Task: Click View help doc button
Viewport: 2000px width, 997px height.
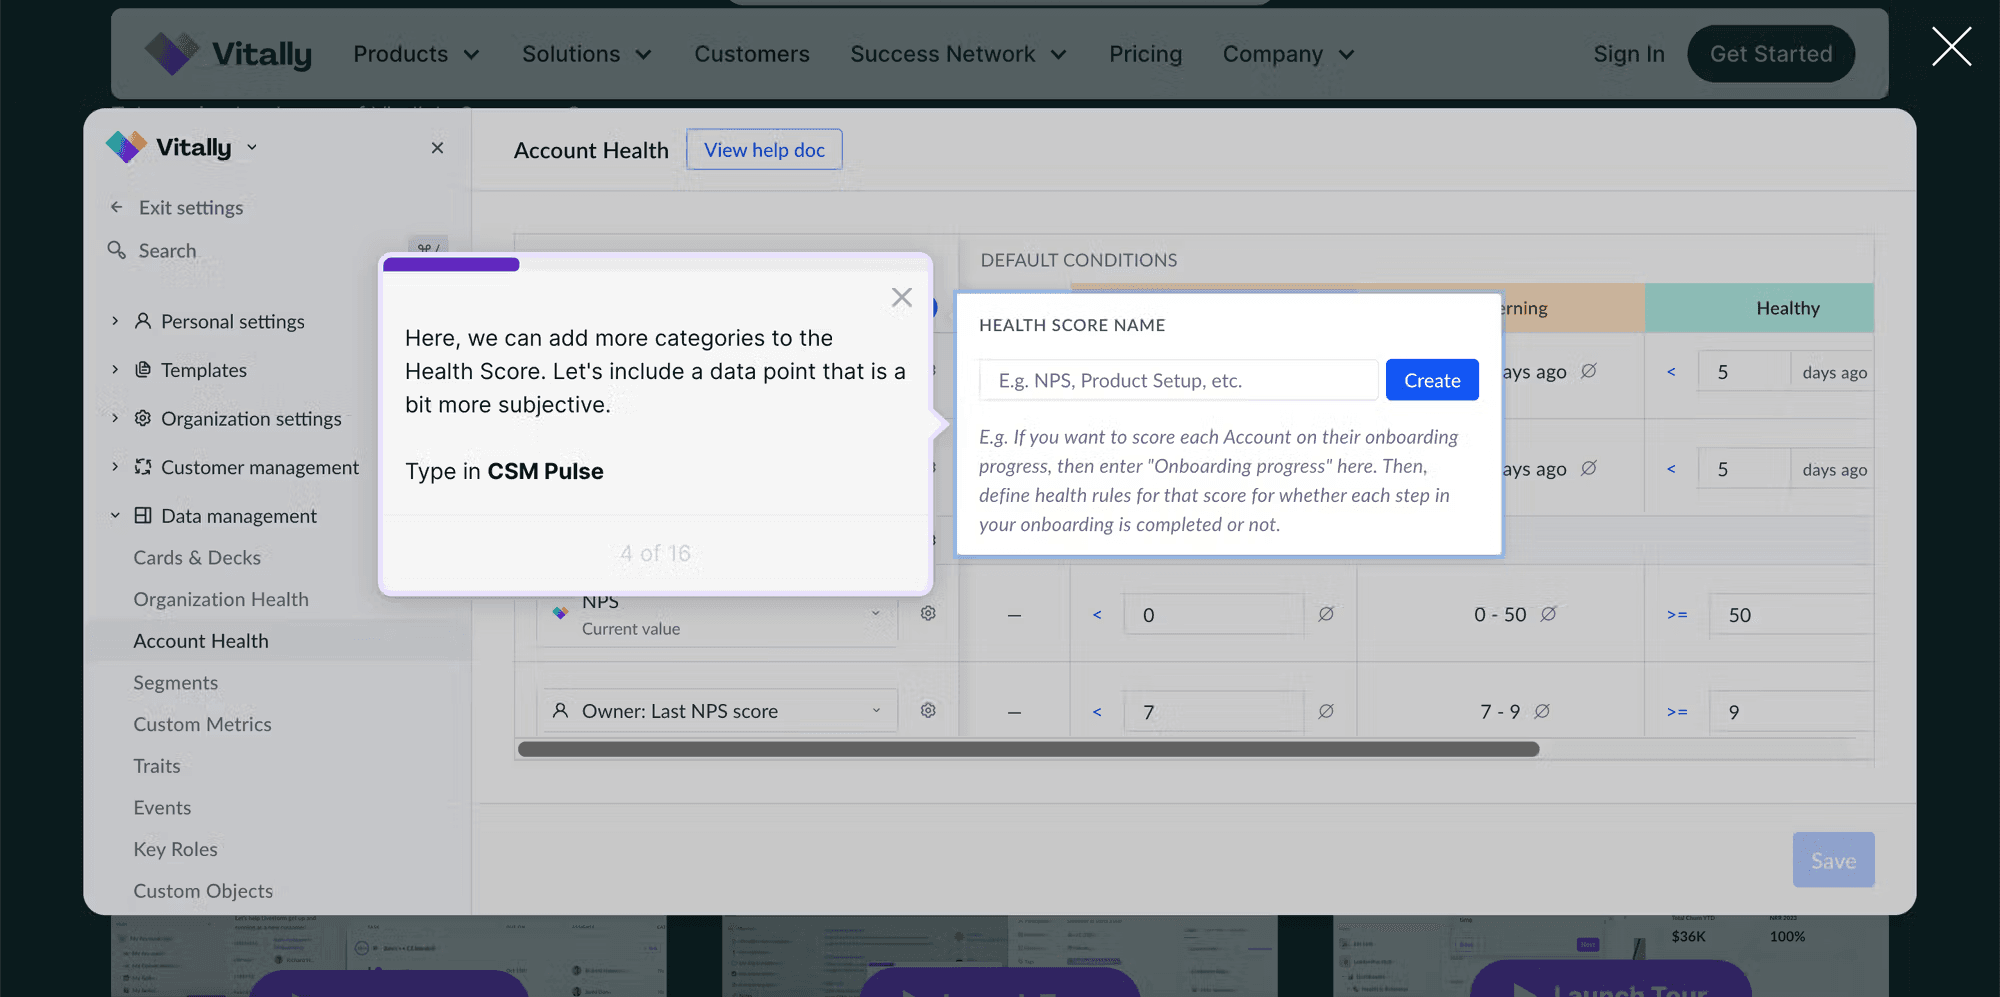Action: tap(764, 150)
